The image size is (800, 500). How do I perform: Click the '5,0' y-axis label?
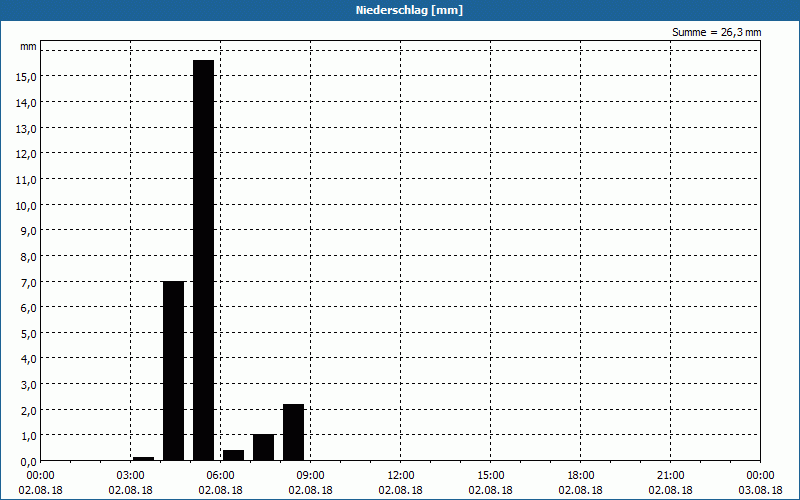29,334
